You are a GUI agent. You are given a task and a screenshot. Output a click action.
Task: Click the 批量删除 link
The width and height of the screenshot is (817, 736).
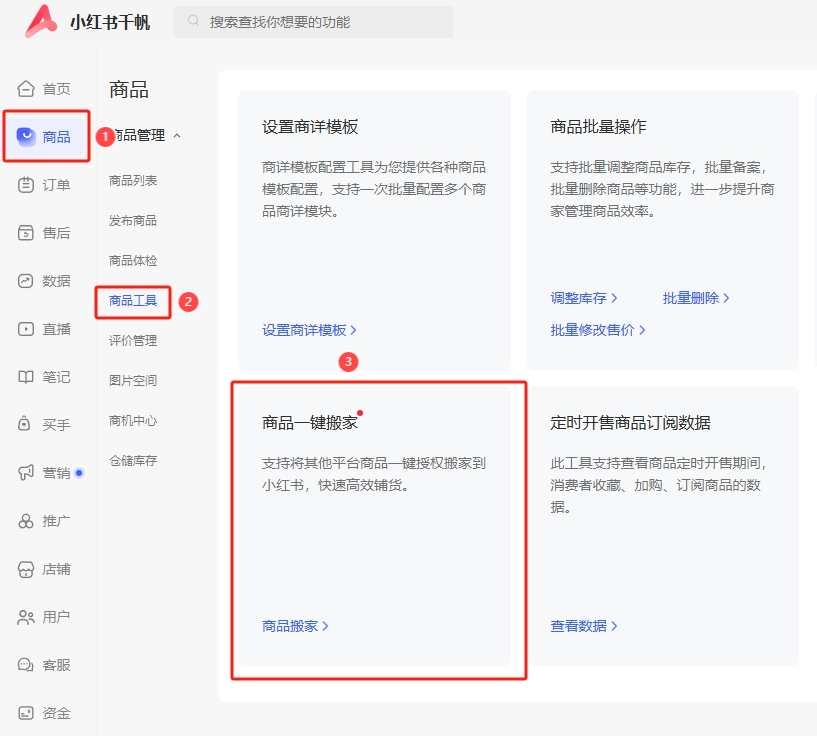click(x=696, y=298)
